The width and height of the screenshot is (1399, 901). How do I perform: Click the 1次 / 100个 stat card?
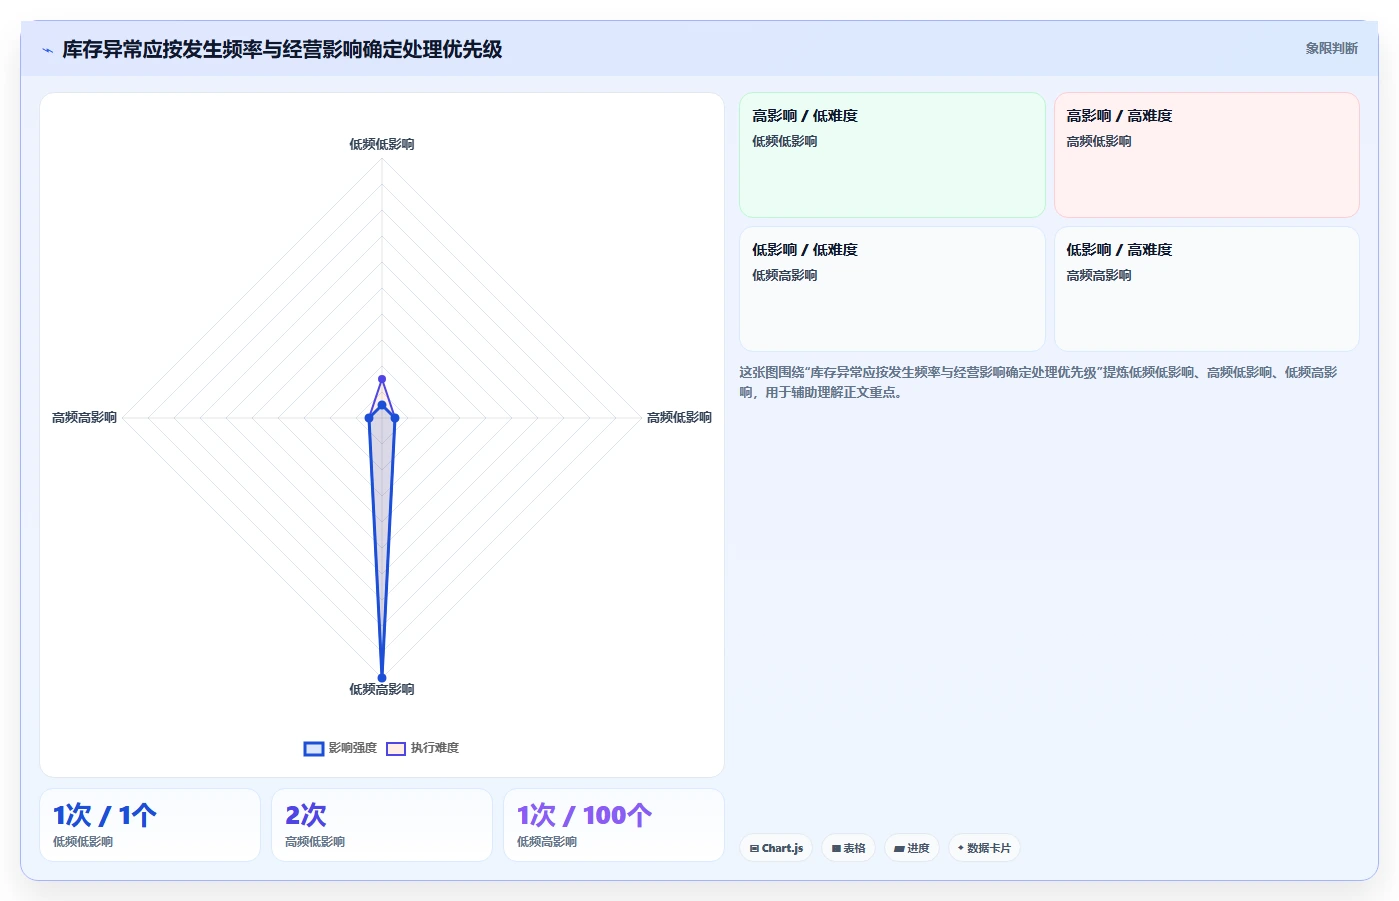[614, 825]
